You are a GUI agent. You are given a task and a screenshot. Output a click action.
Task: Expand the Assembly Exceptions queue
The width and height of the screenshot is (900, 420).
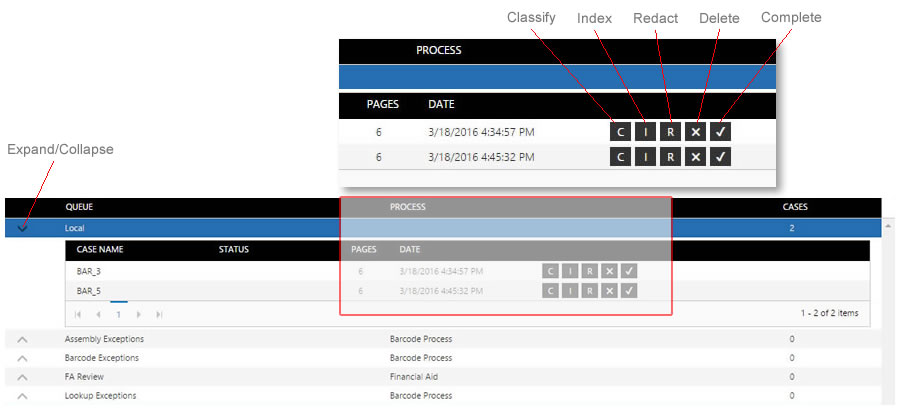click(23, 340)
